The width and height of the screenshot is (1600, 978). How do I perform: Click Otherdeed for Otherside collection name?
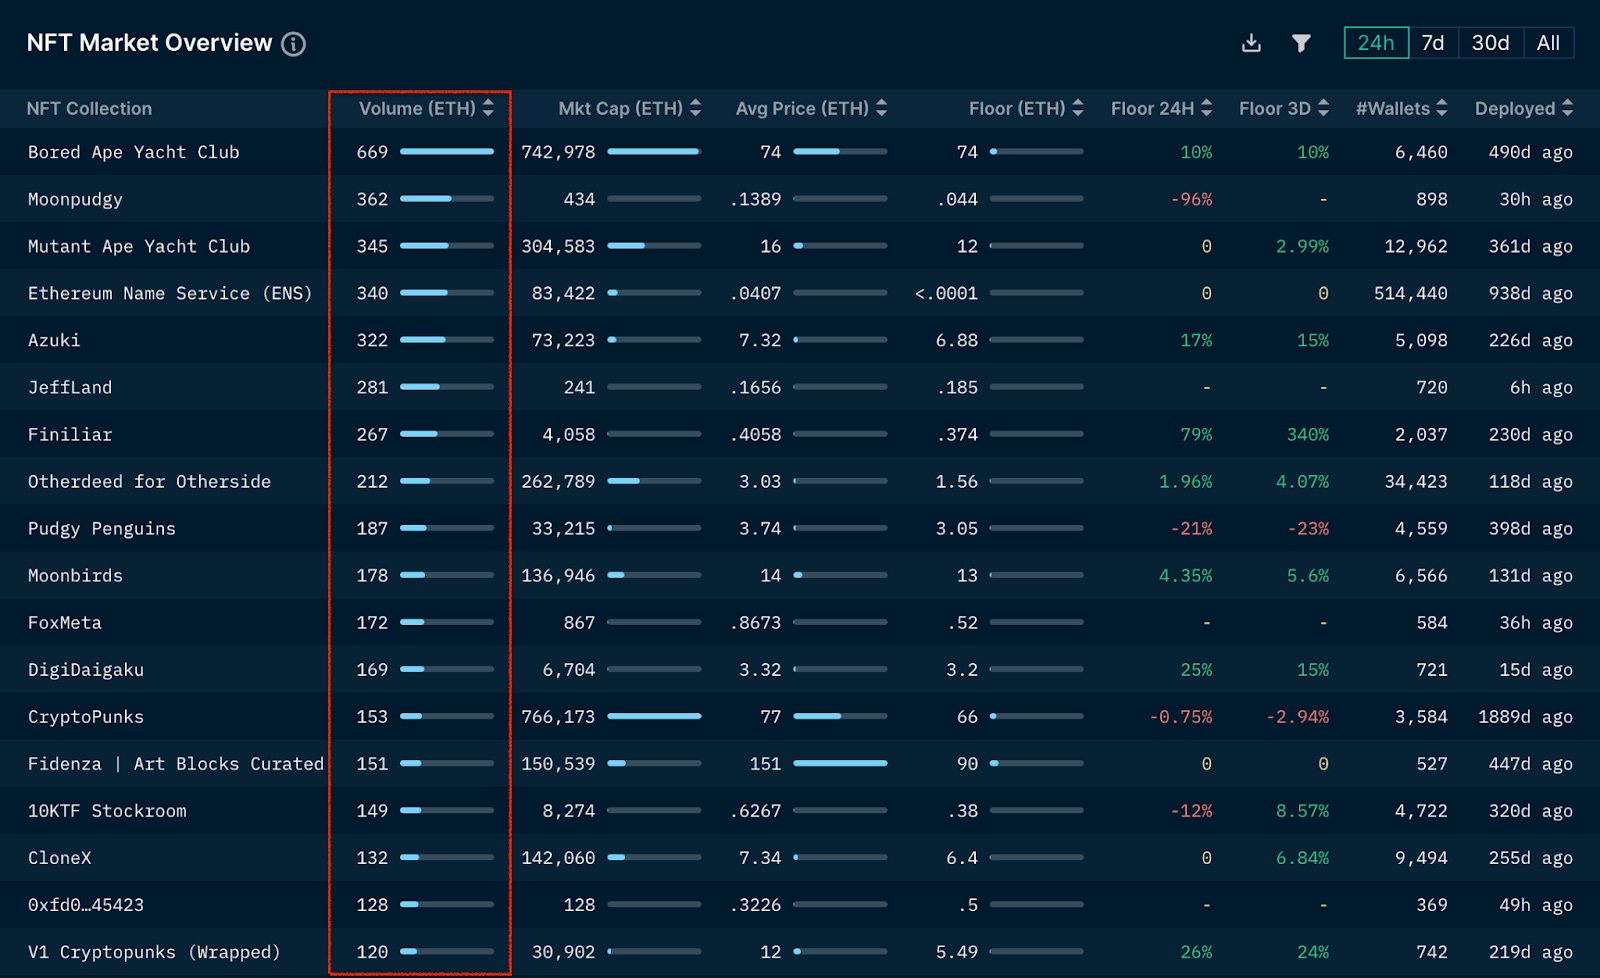click(x=149, y=481)
